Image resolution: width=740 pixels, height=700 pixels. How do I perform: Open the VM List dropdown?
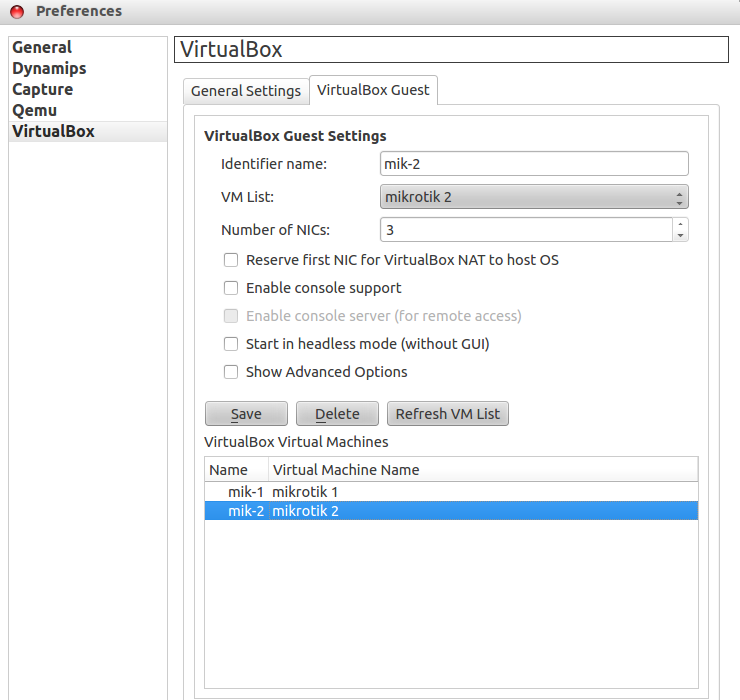point(534,197)
